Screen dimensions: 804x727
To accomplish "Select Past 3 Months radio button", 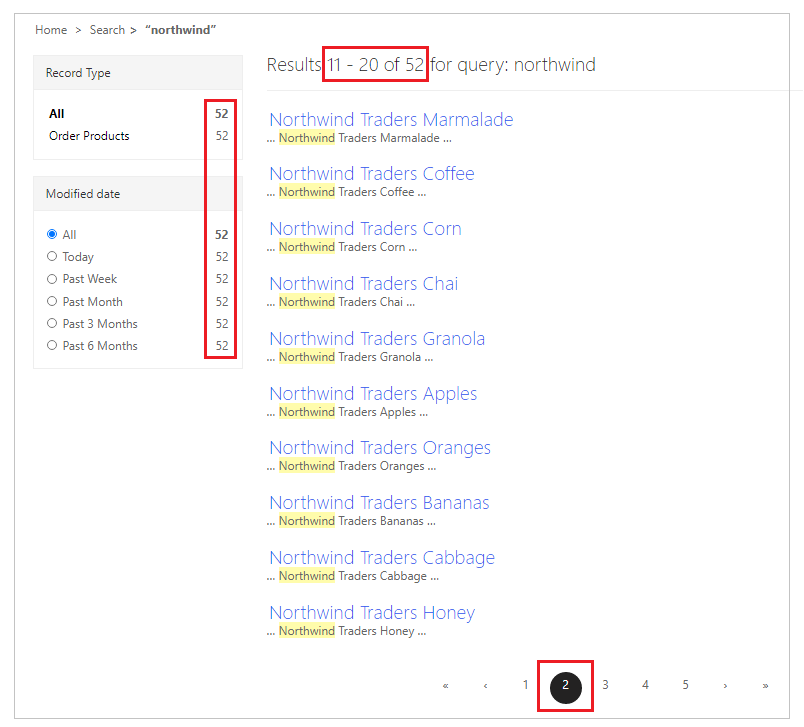I will 52,324.
